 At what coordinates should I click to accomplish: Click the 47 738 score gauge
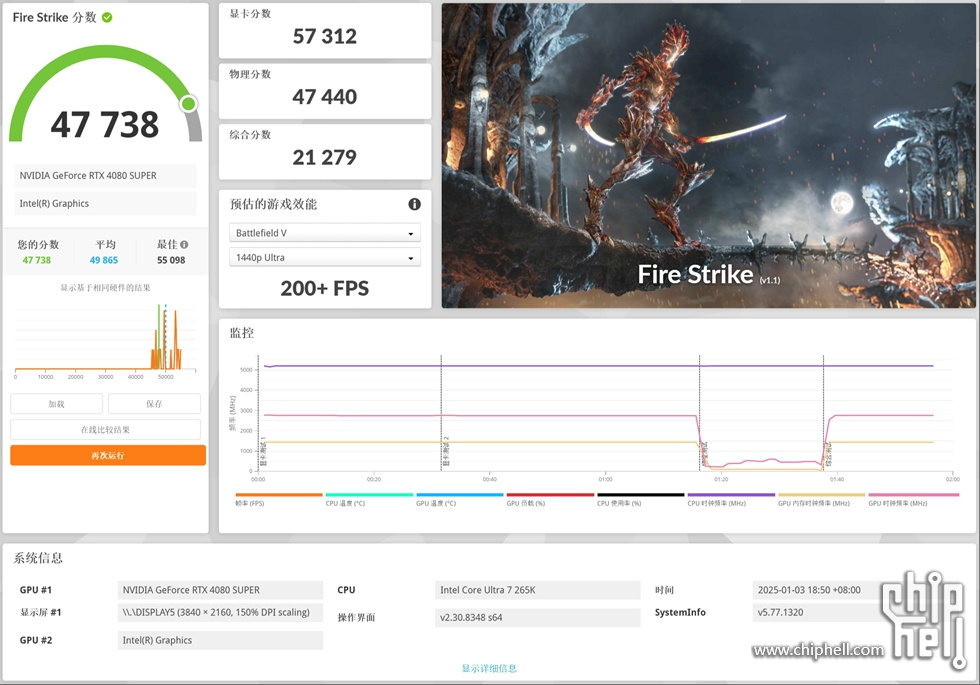pyautogui.click(x=106, y=94)
